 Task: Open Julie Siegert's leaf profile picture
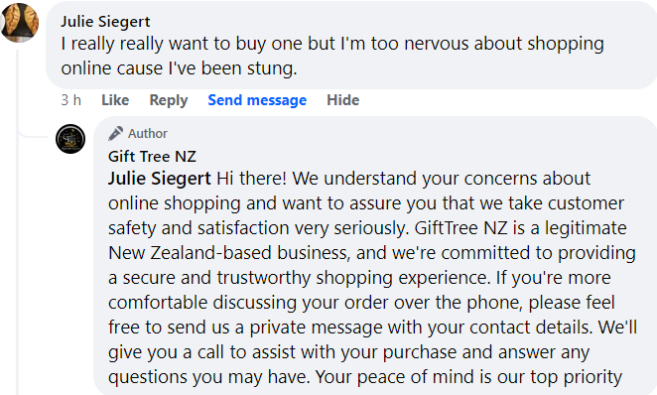19,23
